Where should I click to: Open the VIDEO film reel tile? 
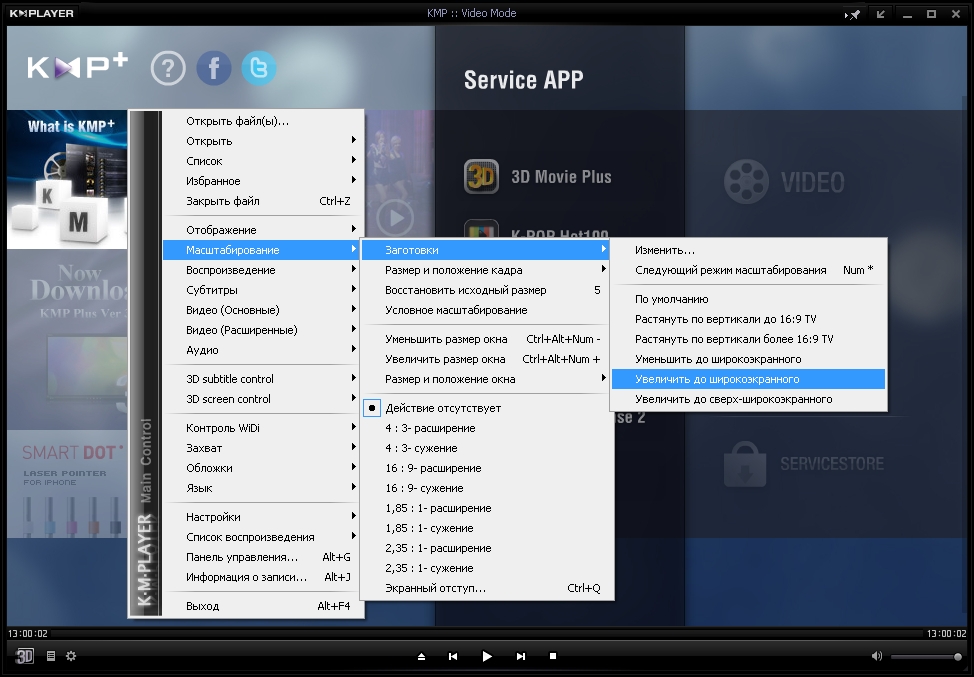(784, 182)
